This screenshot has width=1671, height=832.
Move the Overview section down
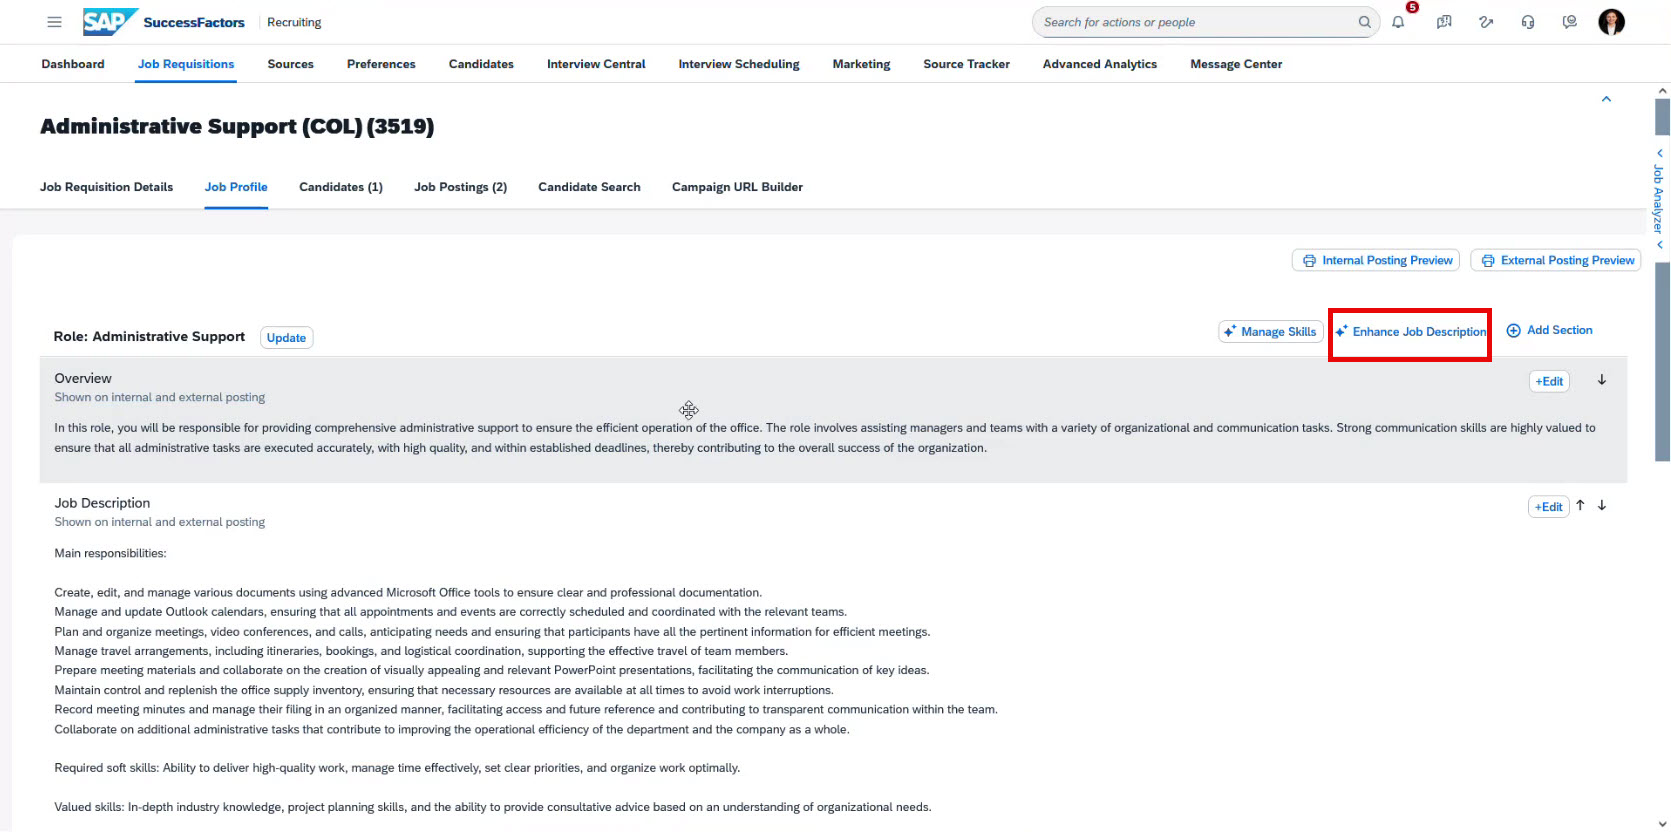point(1602,380)
